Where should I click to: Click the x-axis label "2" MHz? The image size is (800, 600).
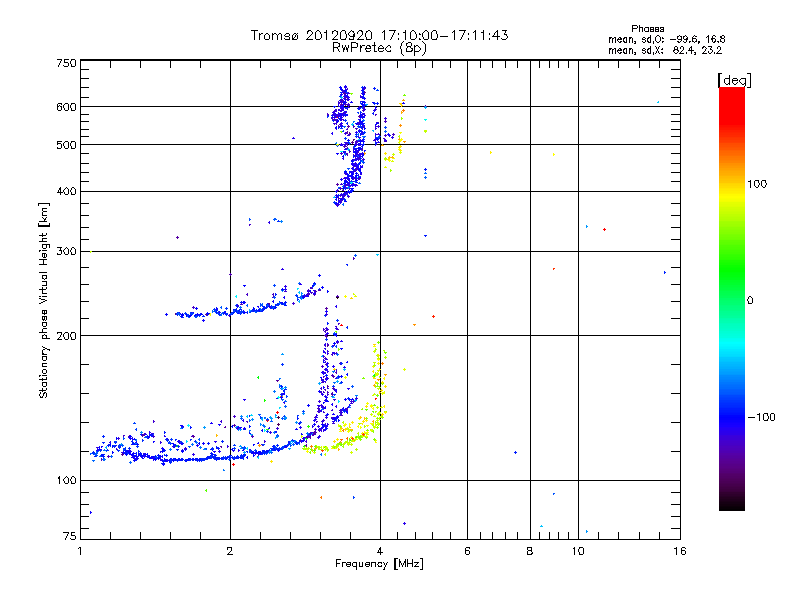(x=230, y=551)
